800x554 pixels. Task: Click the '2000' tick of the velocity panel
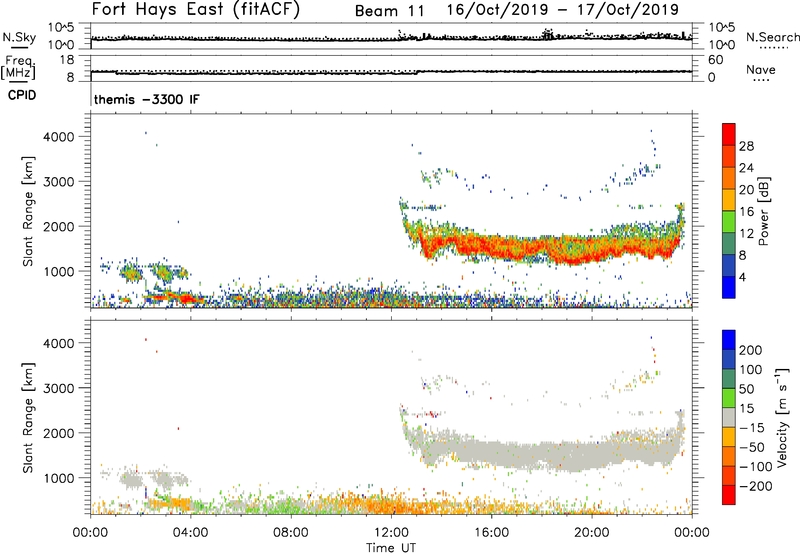(59, 433)
